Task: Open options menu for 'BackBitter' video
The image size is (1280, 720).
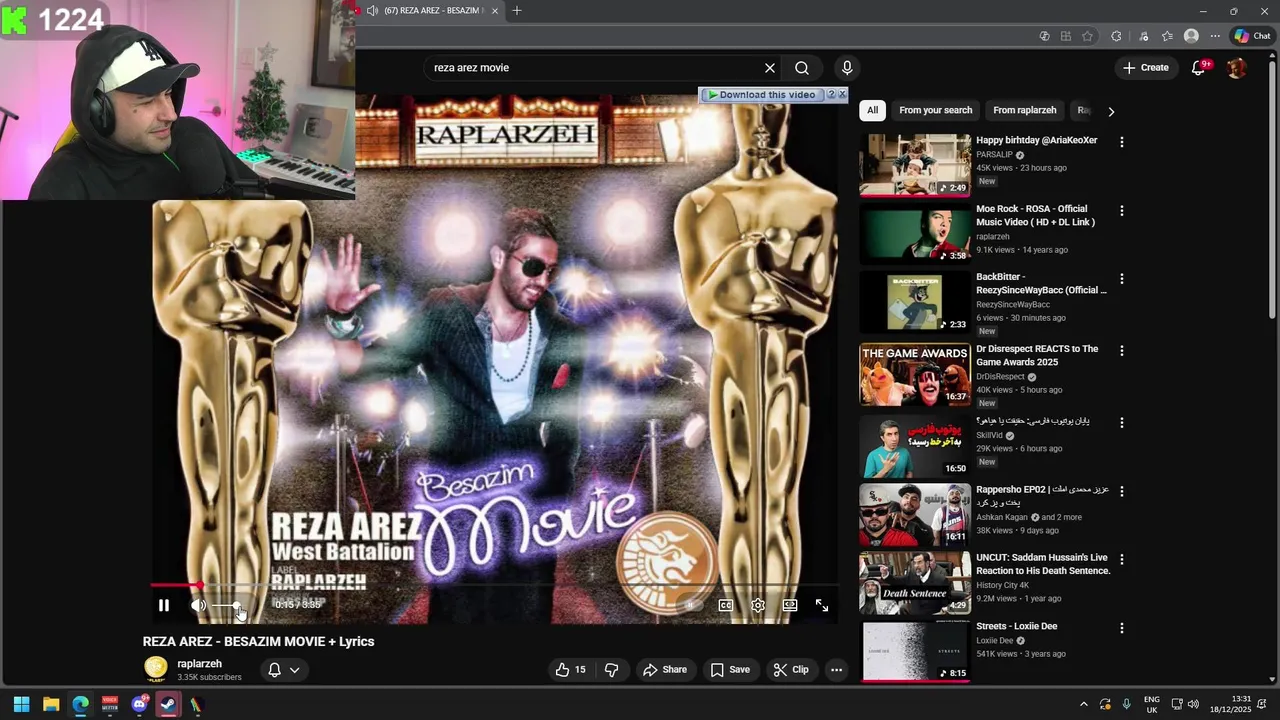Action: point(1122,279)
